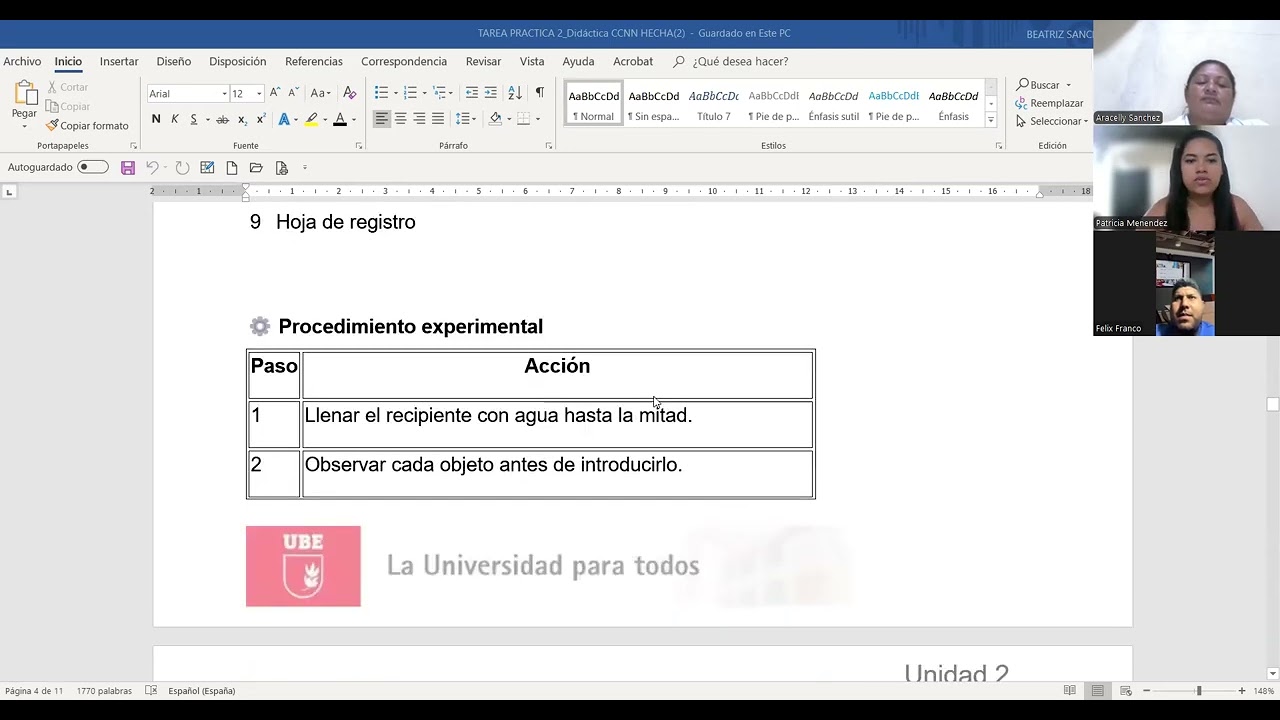Click the undo arrow in quick access
This screenshot has height=720, width=1280.
click(152, 167)
